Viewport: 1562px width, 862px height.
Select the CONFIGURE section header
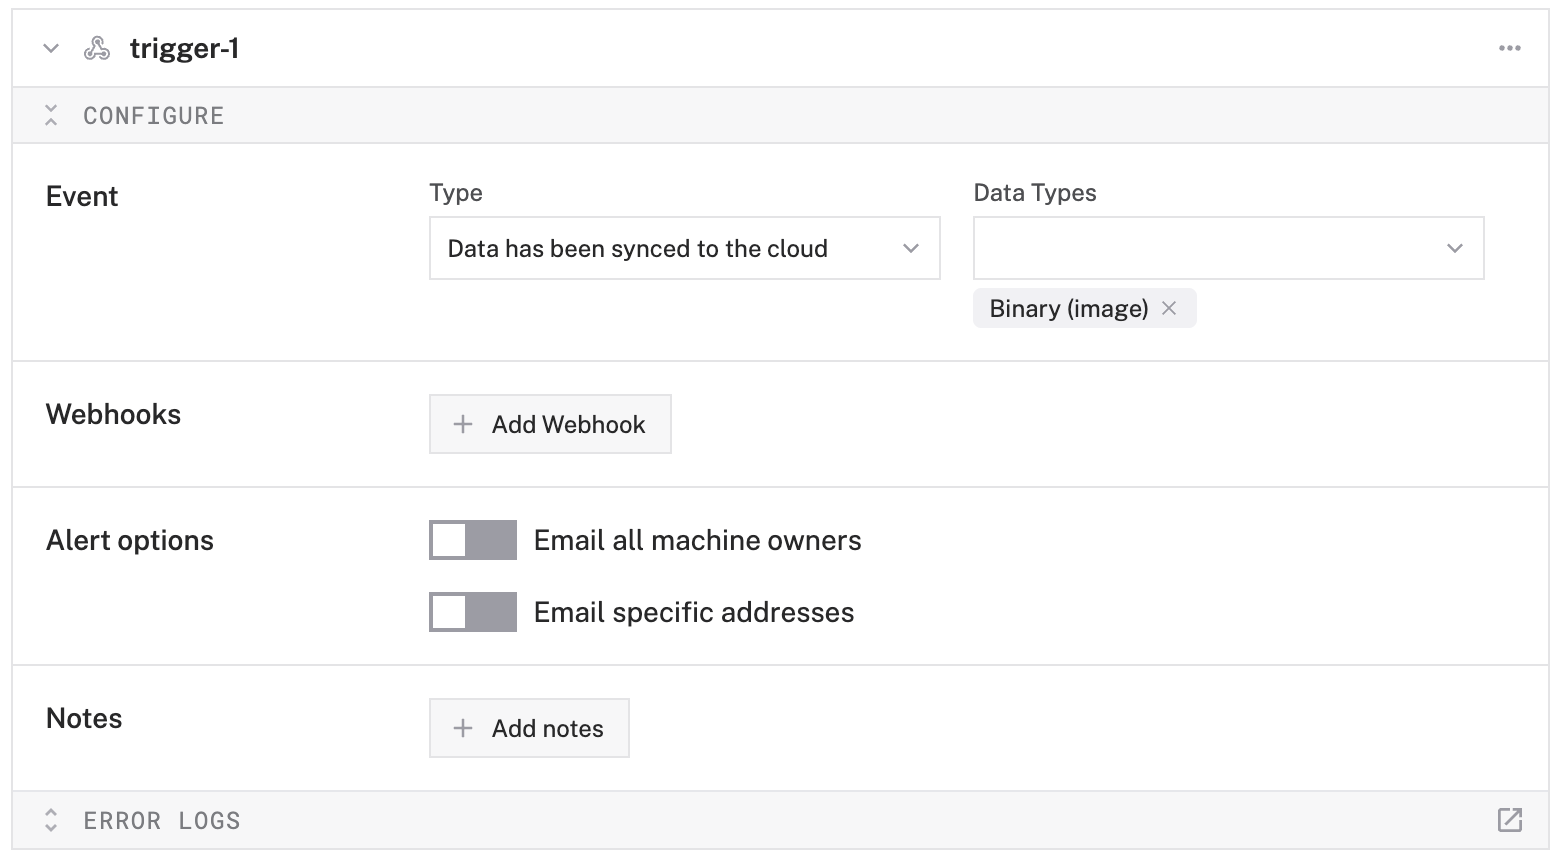click(x=153, y=114)
